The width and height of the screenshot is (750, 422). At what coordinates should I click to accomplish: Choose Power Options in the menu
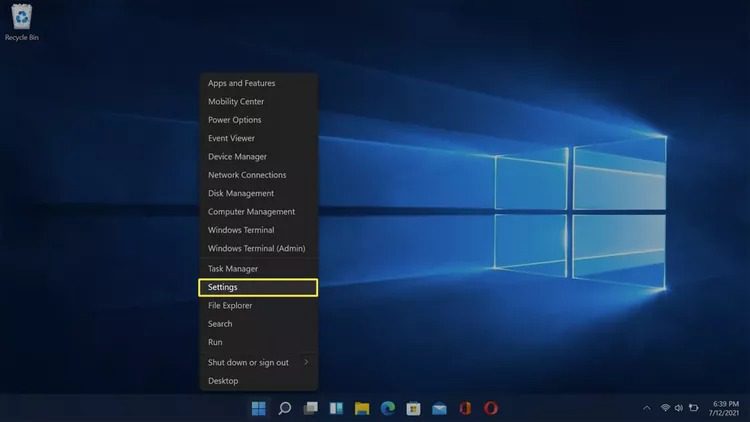(259, 120)
